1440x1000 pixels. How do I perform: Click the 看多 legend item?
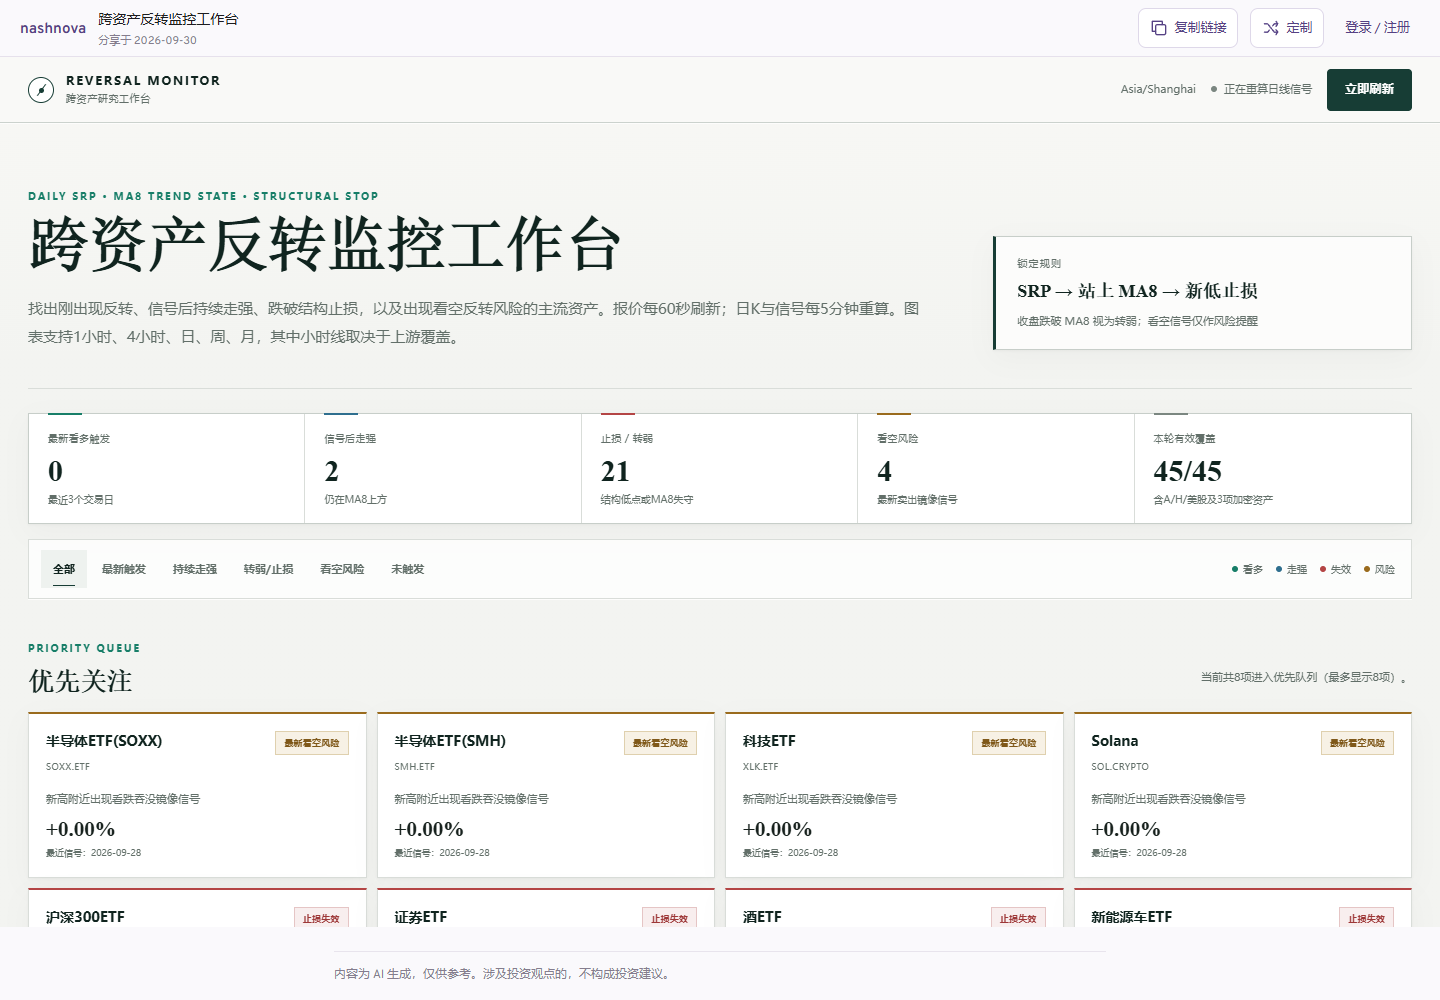[1248, 569]
